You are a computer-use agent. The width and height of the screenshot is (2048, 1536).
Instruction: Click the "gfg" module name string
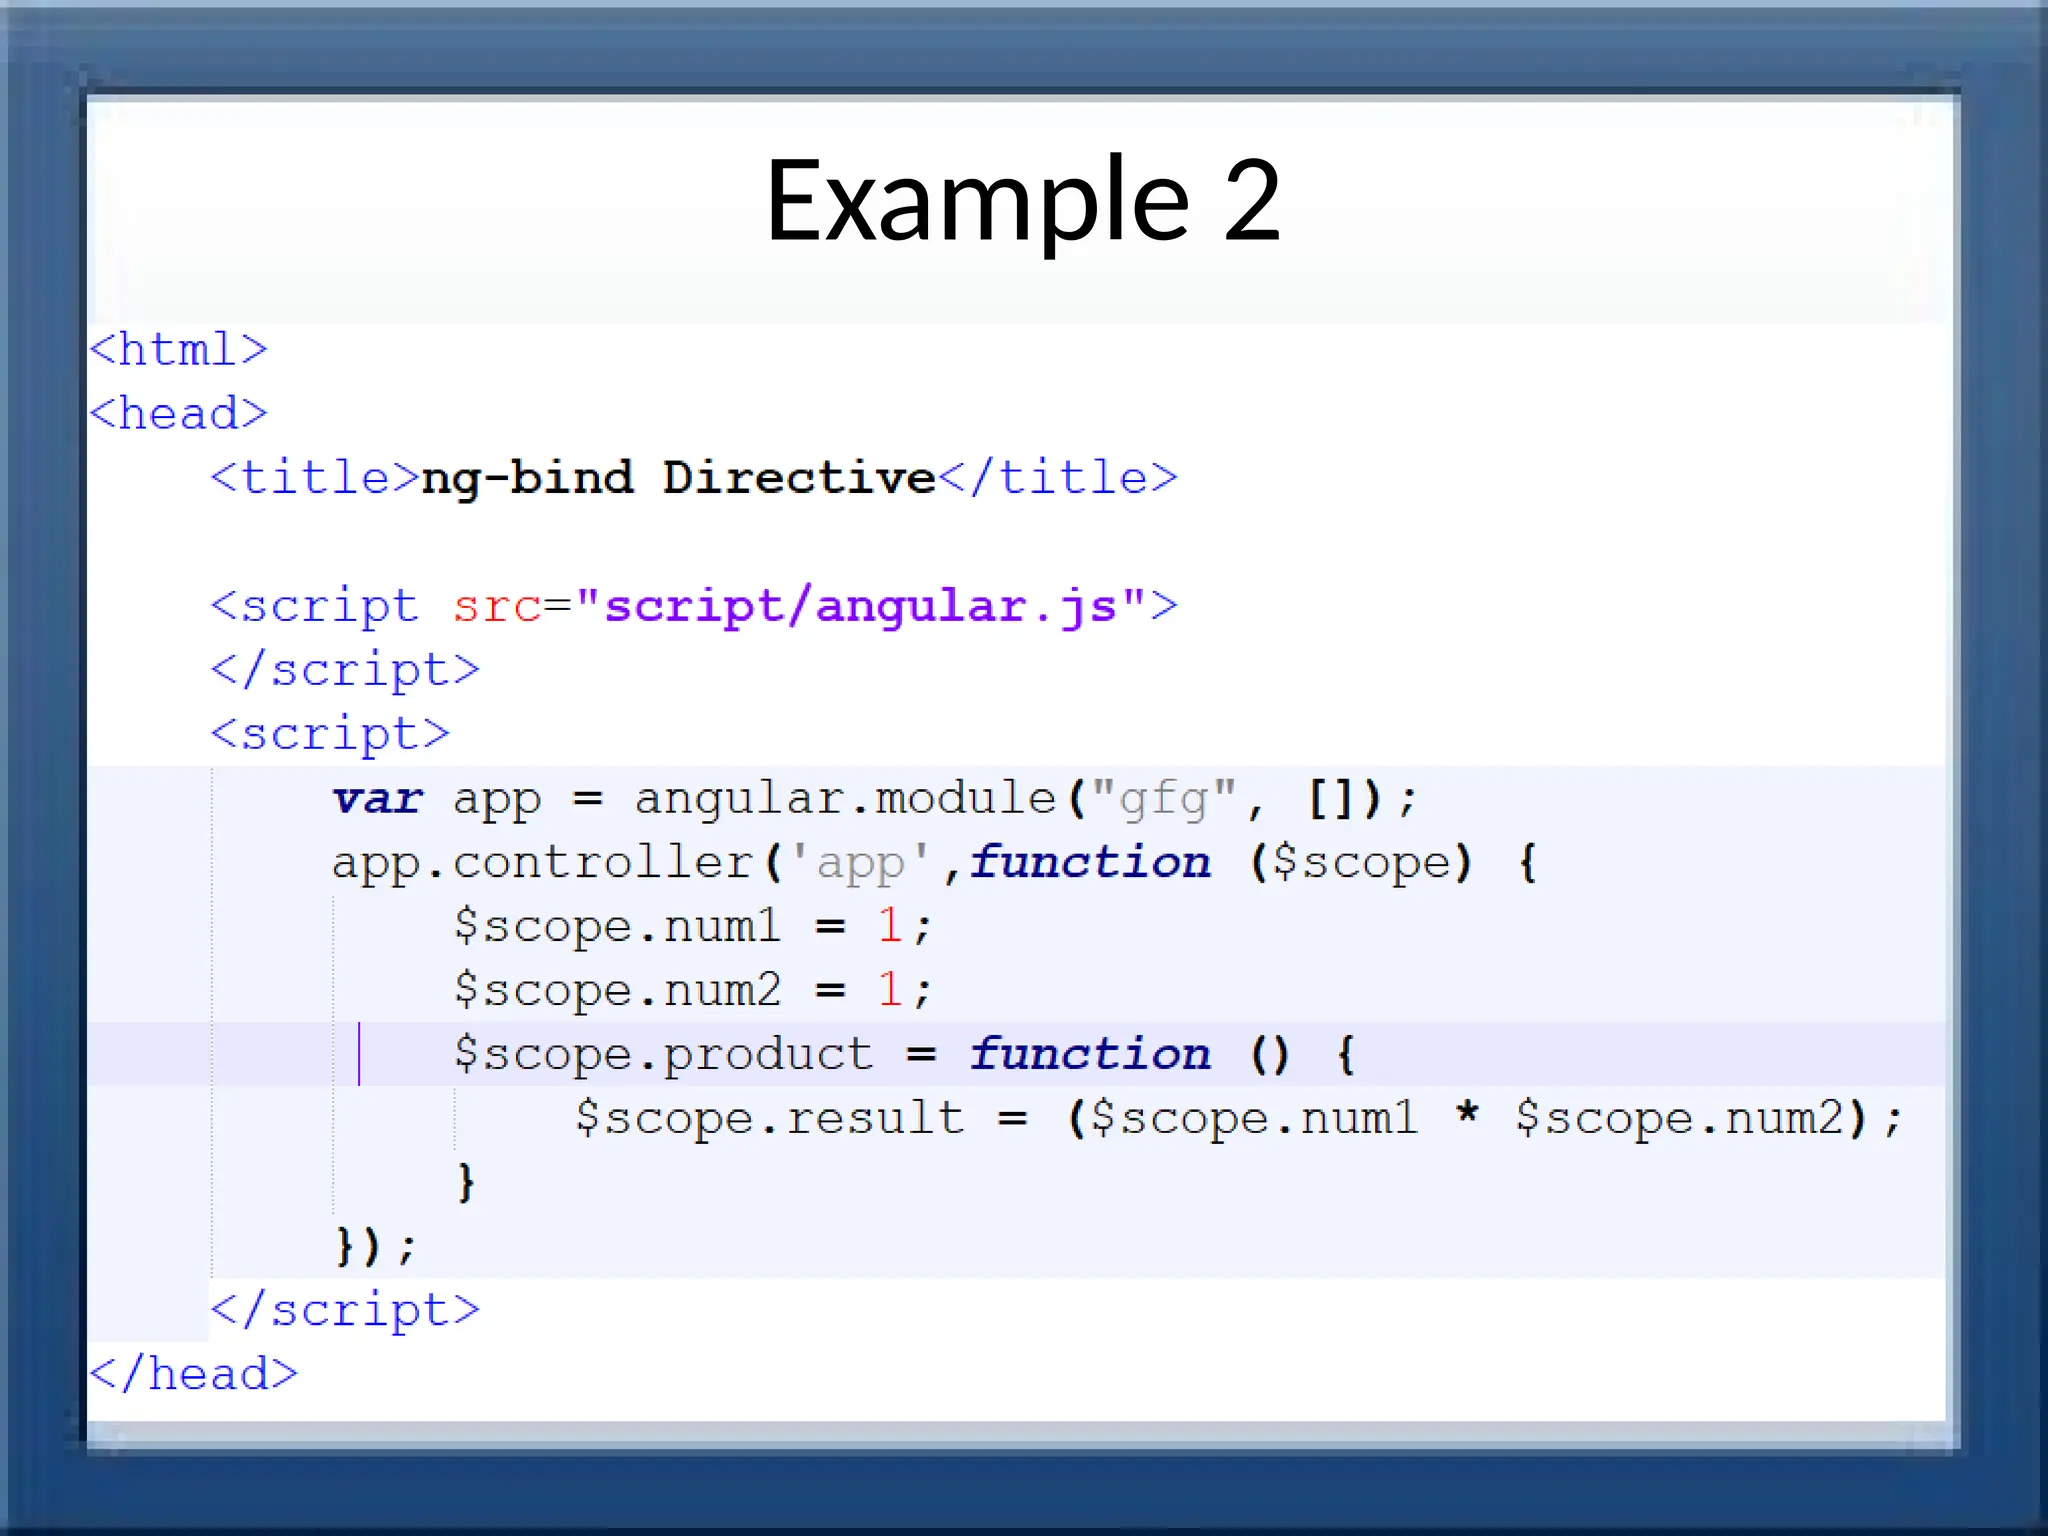(1164, 800)
